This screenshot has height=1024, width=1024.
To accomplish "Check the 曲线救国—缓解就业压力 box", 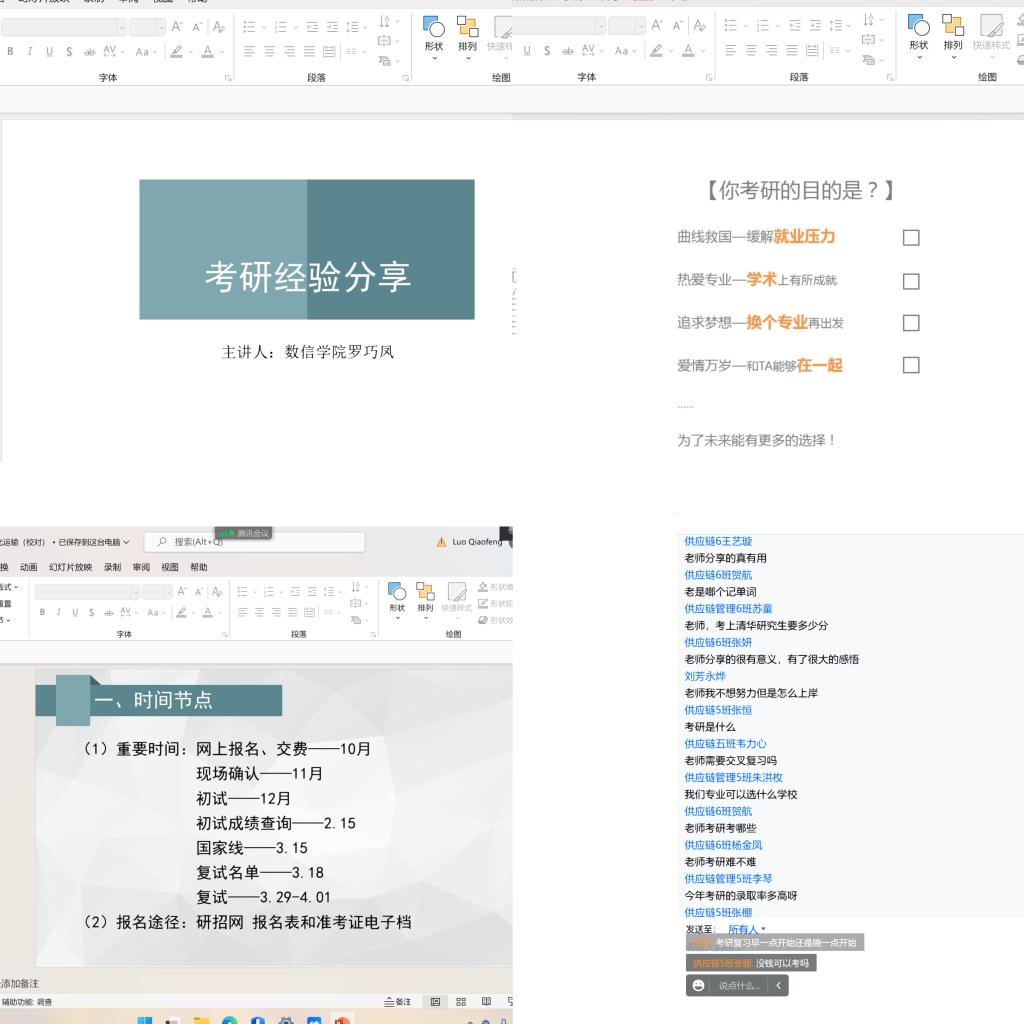I will tap(911, 238).
